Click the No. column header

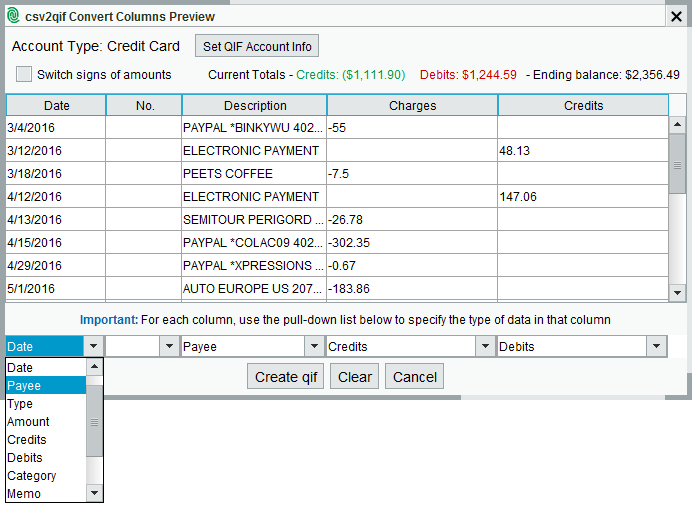144,106
